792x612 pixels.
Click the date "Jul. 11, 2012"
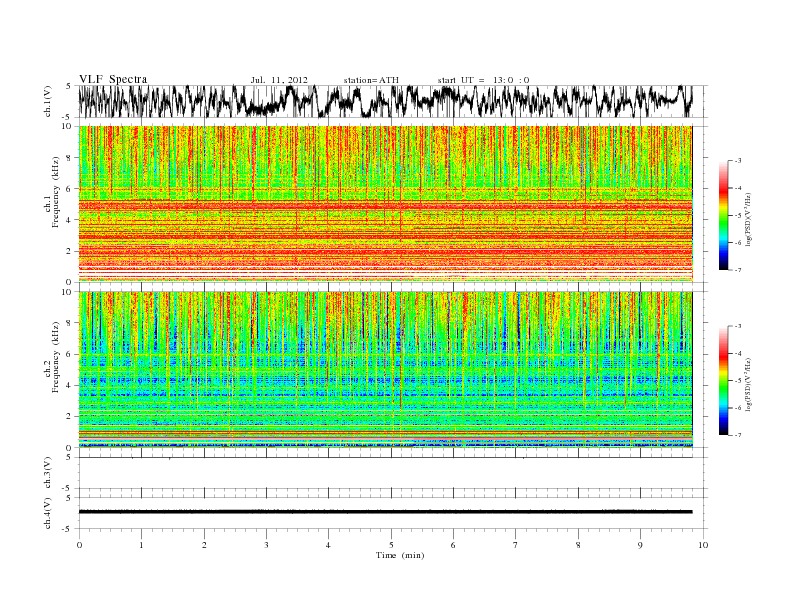point(279,80)
